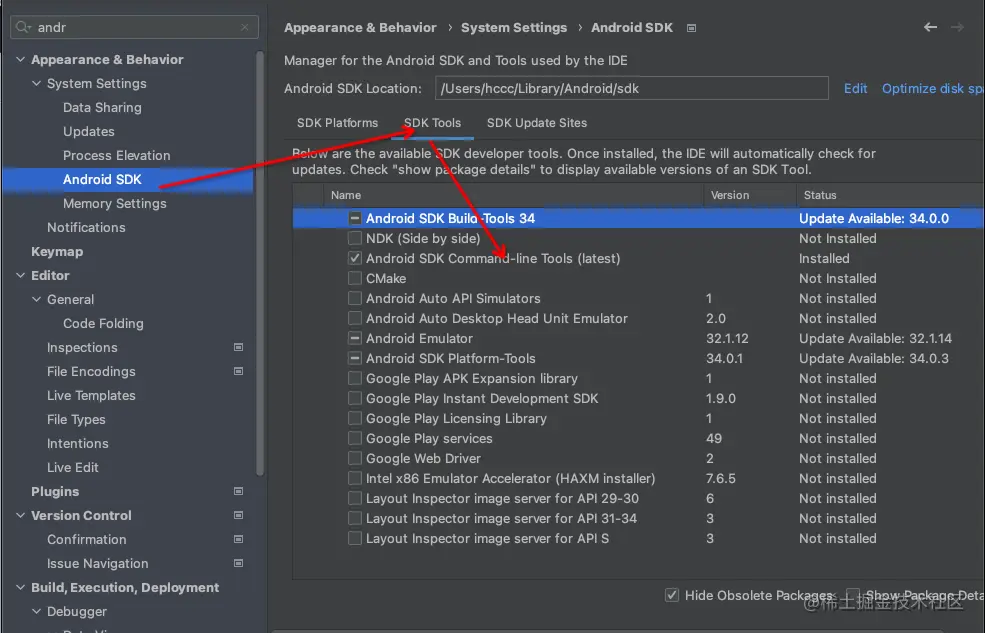Open the Notifications settings page
This screenshot has height=633, width=985.
[86, 227]
